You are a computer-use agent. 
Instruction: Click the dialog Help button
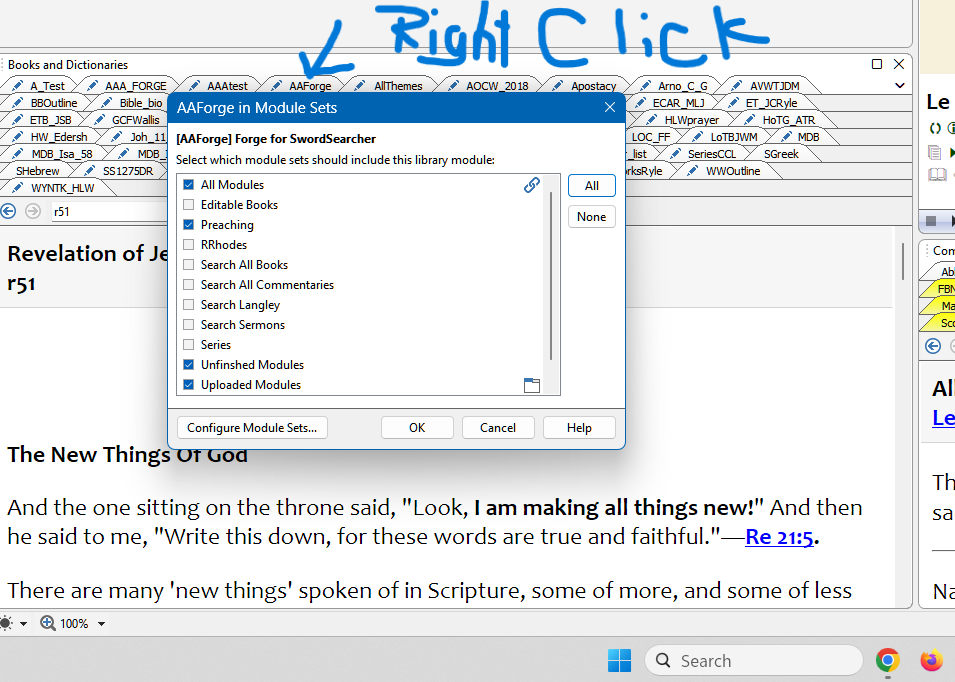(x=579, y=427)
